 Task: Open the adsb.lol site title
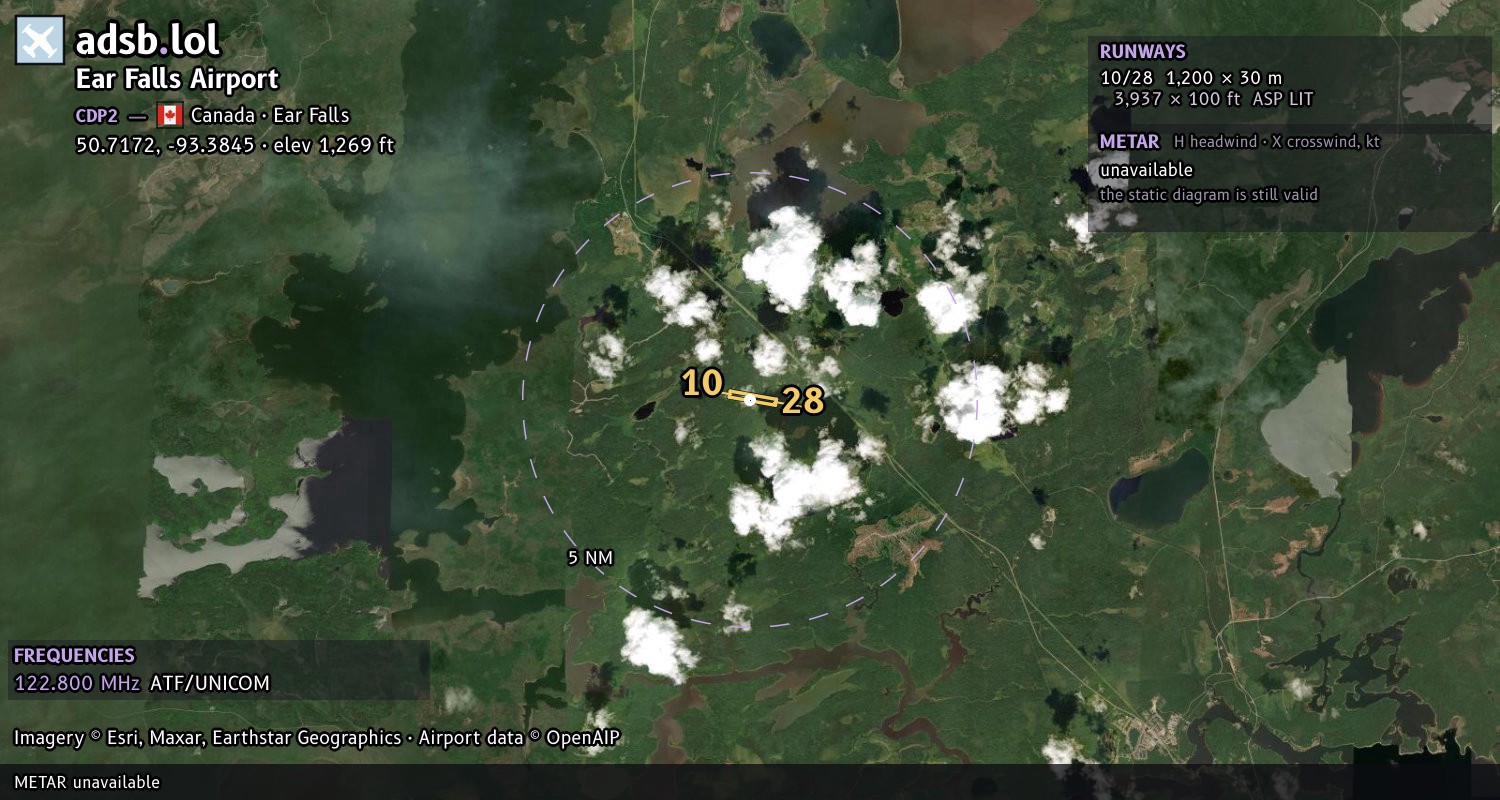[147, 41]
